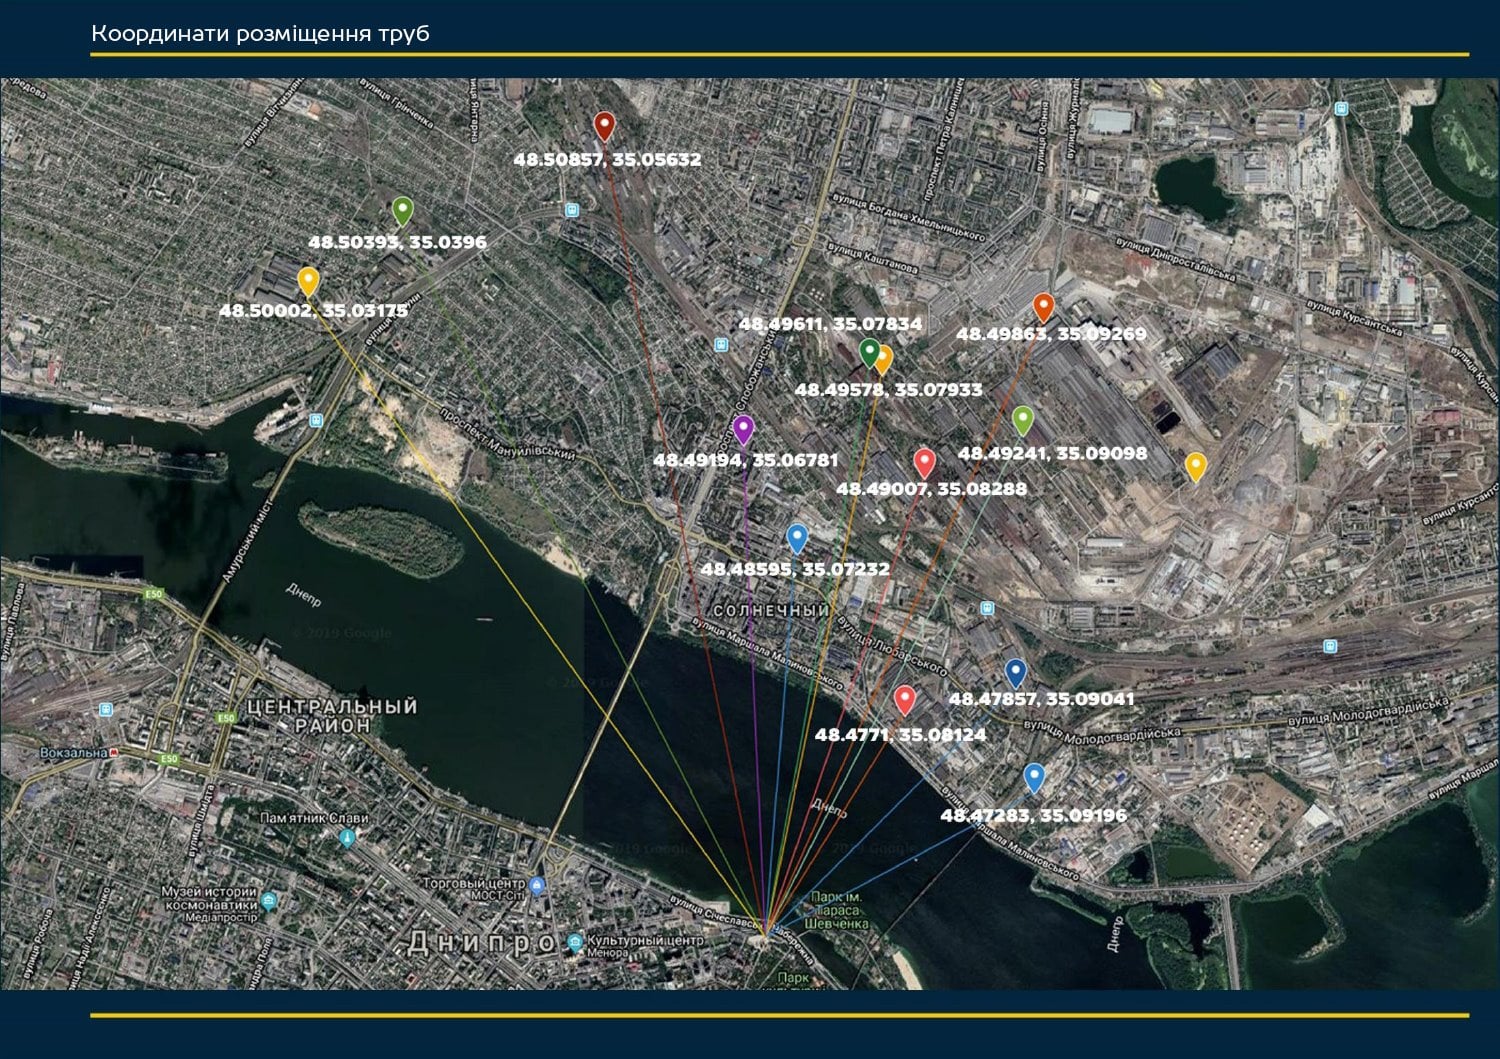Viewport: 1500px width, 1059px height.
Task: Click the dark green pin below 48.49611, 35.07834
Action: click(x=869, y=351)
